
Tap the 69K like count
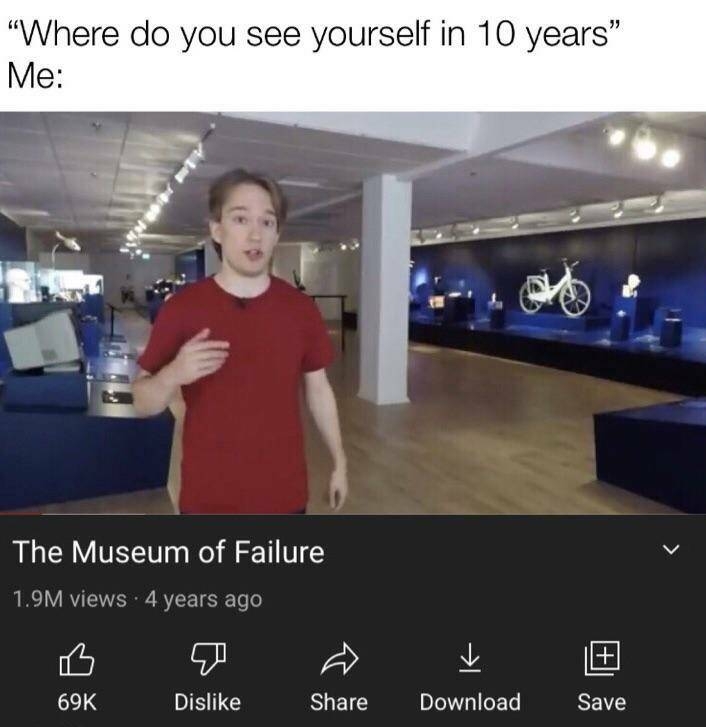[77, 701]
